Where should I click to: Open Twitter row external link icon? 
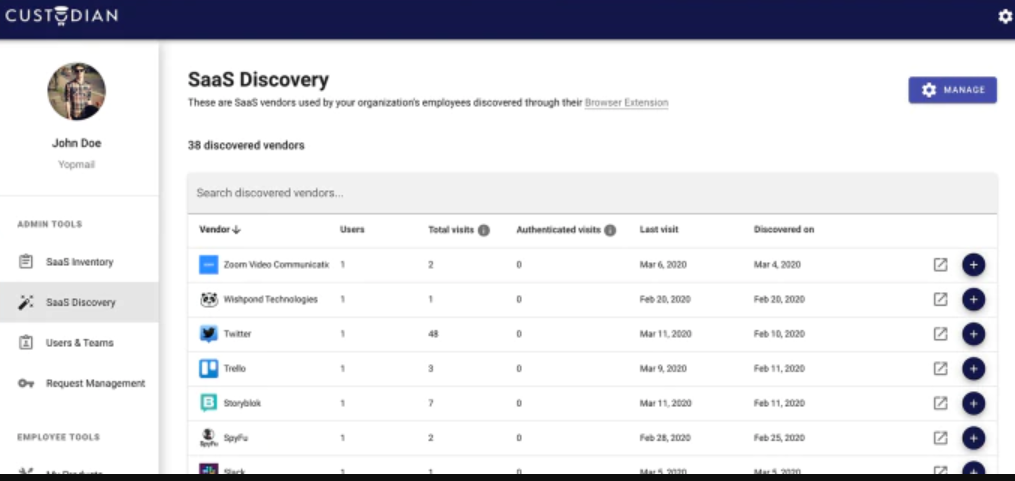(x=940, y=334)
